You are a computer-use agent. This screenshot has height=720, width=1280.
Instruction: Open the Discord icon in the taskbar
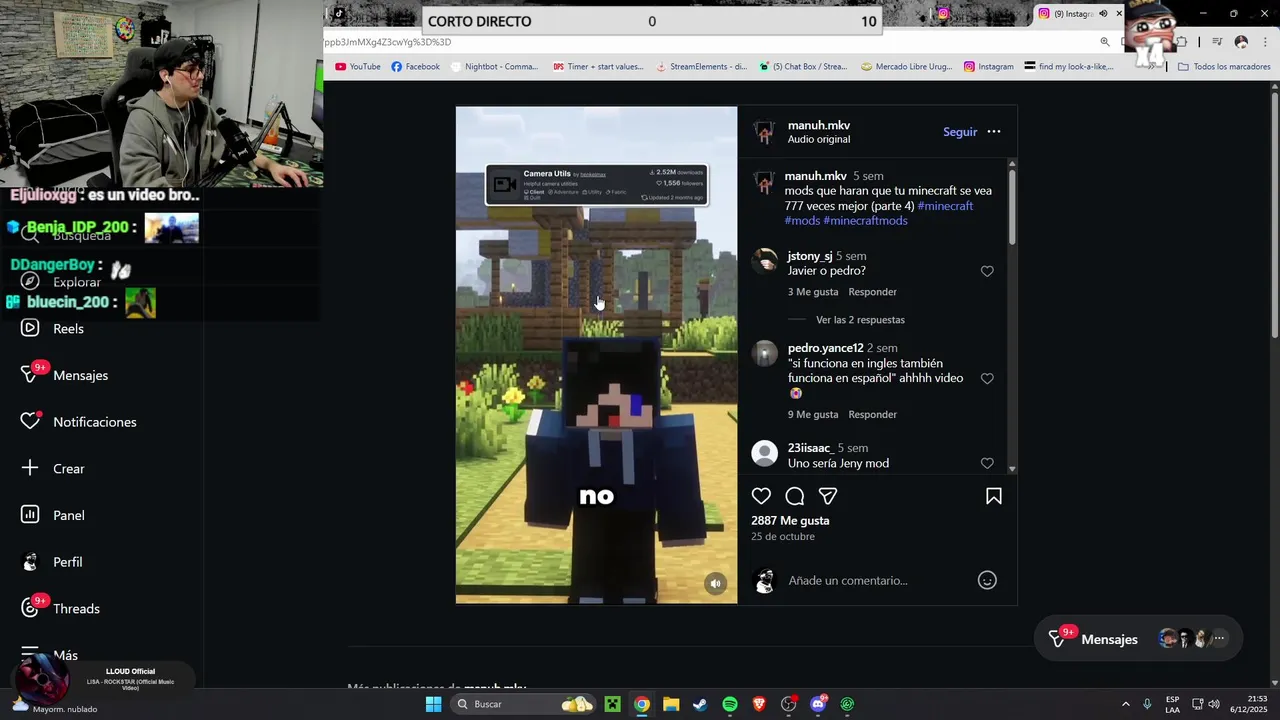coord(818,704)
